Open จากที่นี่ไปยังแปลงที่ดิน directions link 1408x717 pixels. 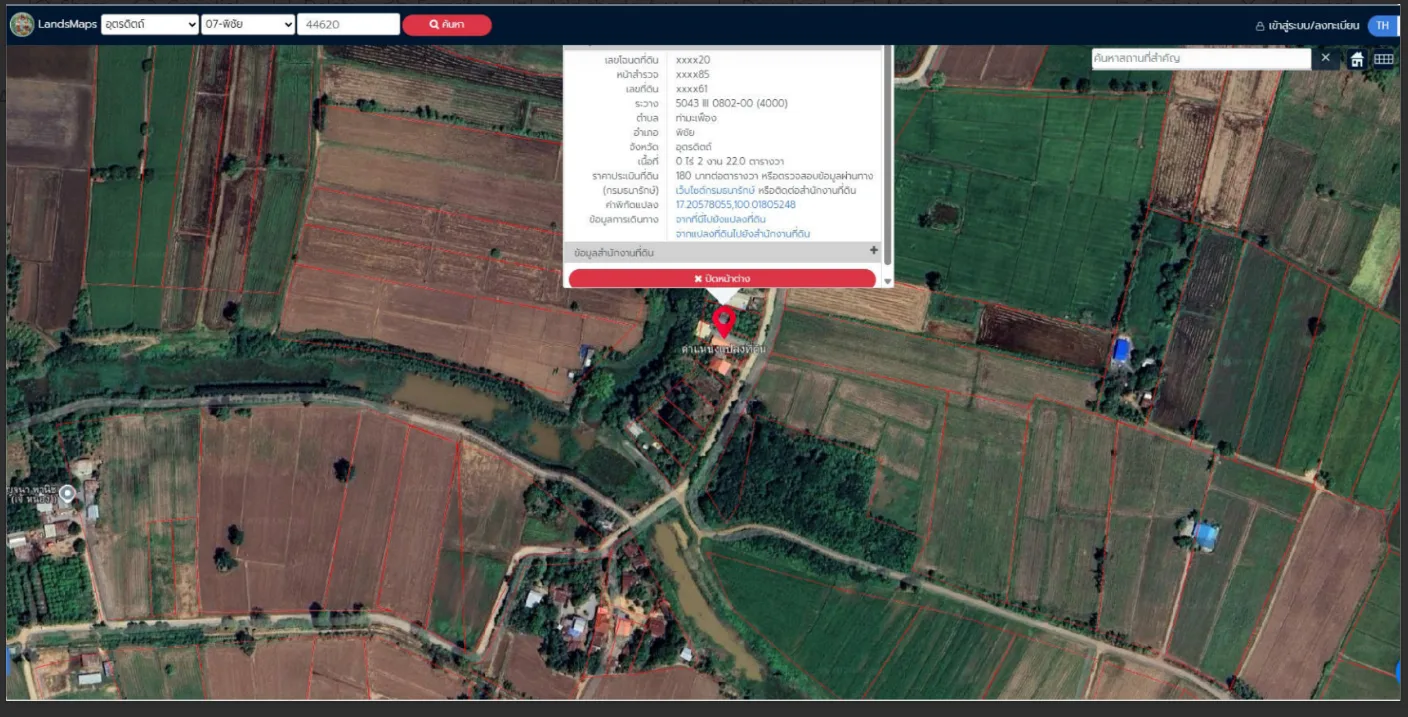[720, 219]
